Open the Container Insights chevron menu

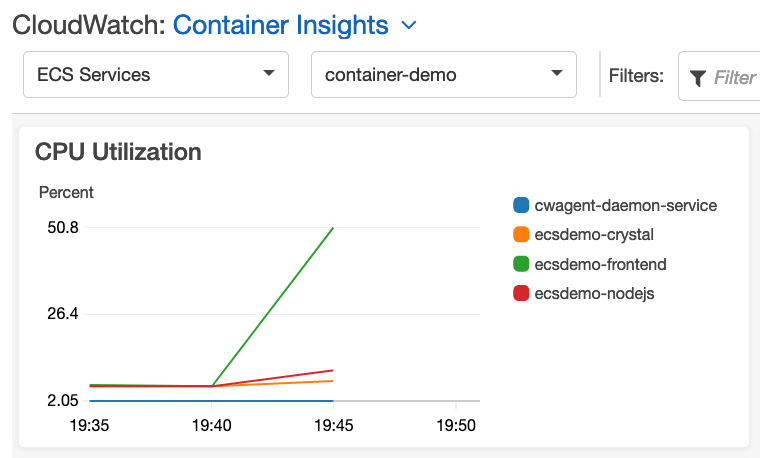tap(409, 25)
